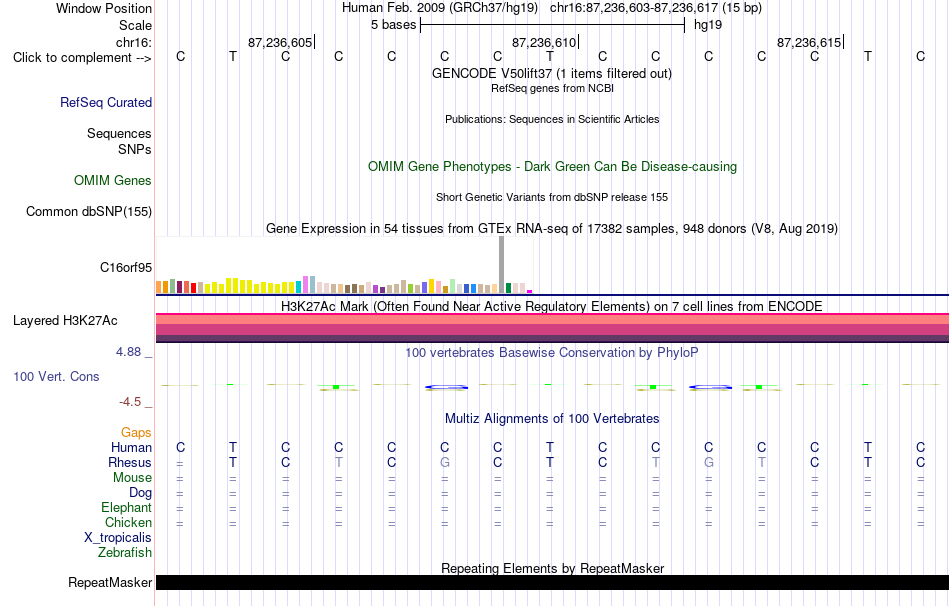Screen dimensions: 950x606
Task: Select the Elephant species row label
Action: tap(126, 507)
